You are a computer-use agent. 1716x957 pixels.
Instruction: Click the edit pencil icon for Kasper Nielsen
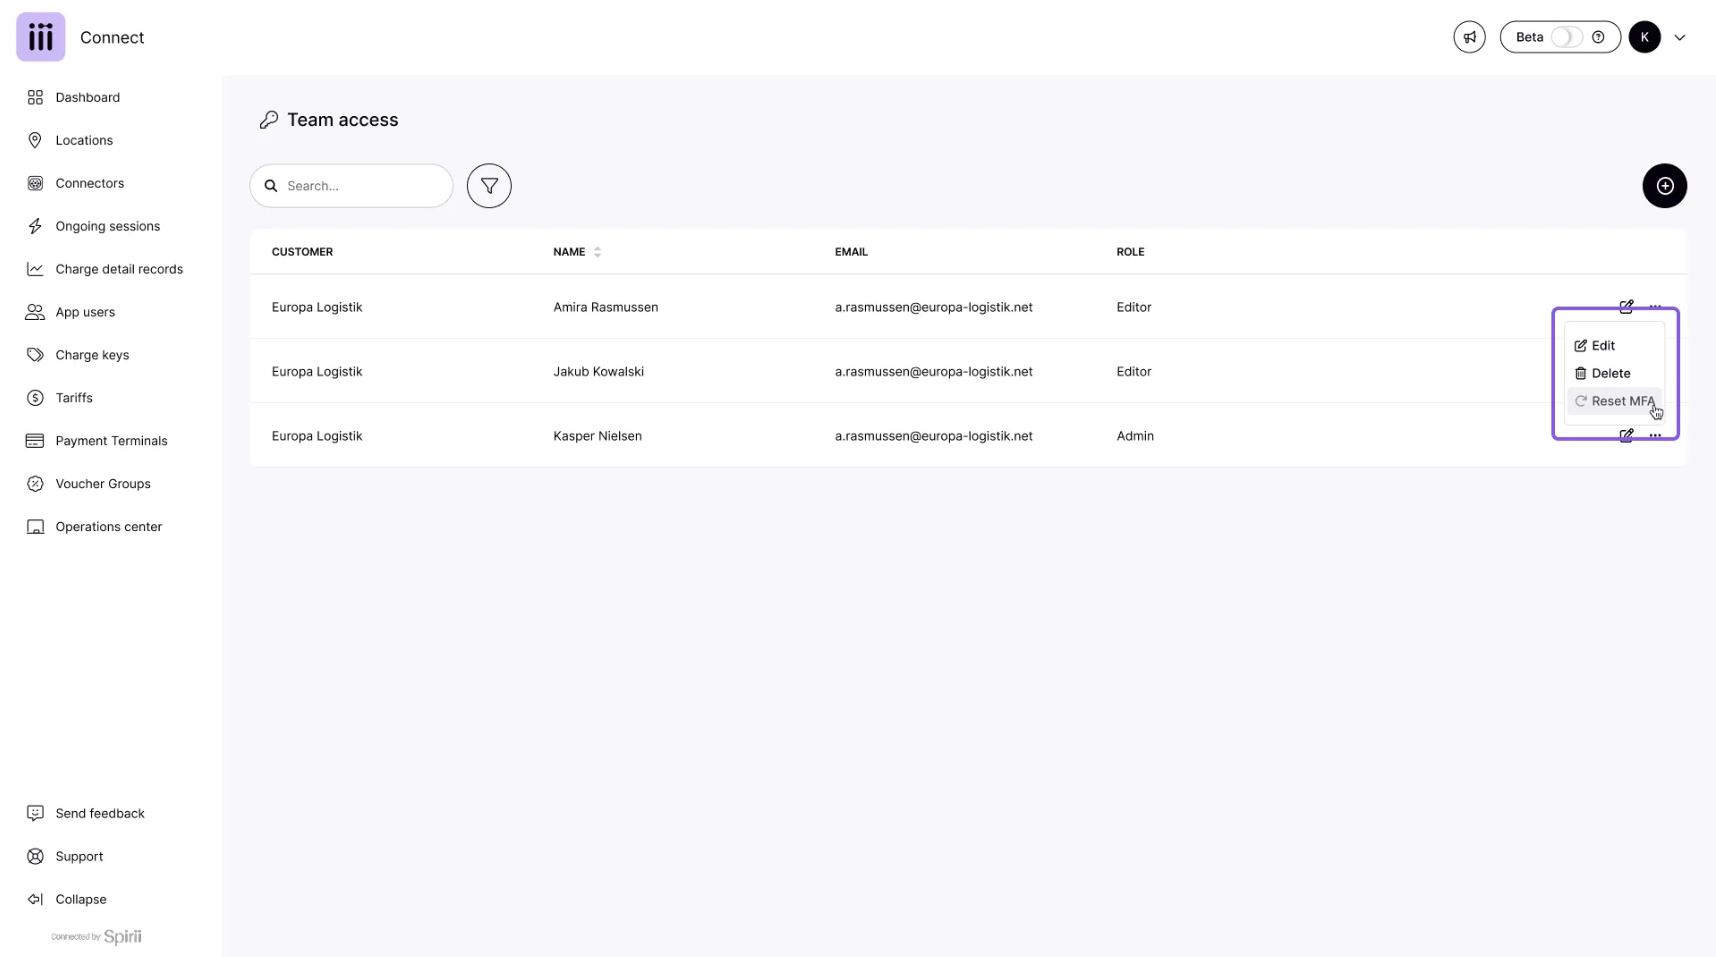tap(1626, 436)
